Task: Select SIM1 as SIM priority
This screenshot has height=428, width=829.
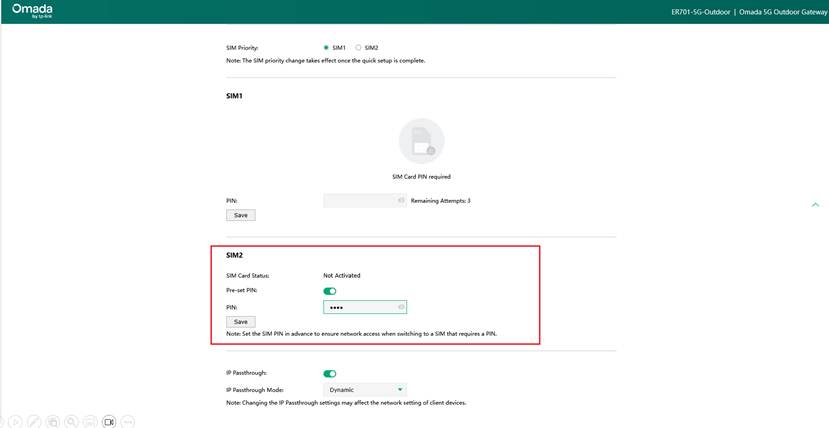Action: pos(327,47)
